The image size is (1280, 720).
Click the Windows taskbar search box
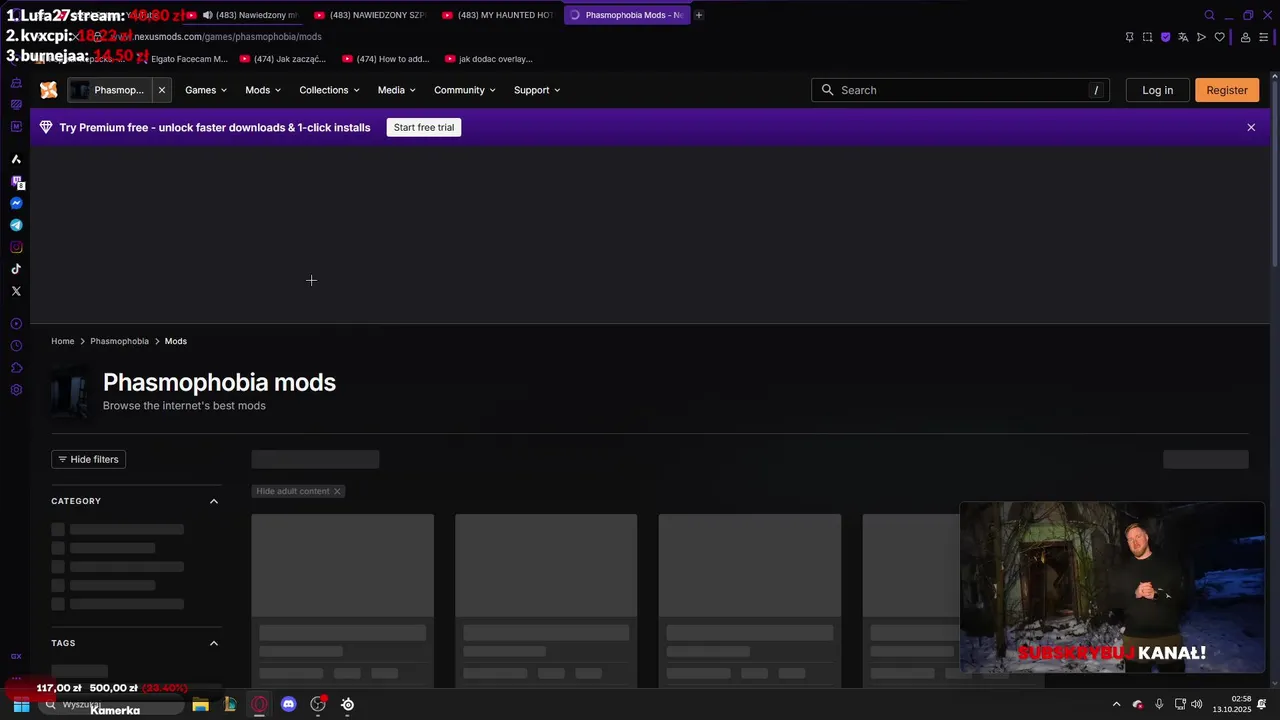(x=112, y=705)
